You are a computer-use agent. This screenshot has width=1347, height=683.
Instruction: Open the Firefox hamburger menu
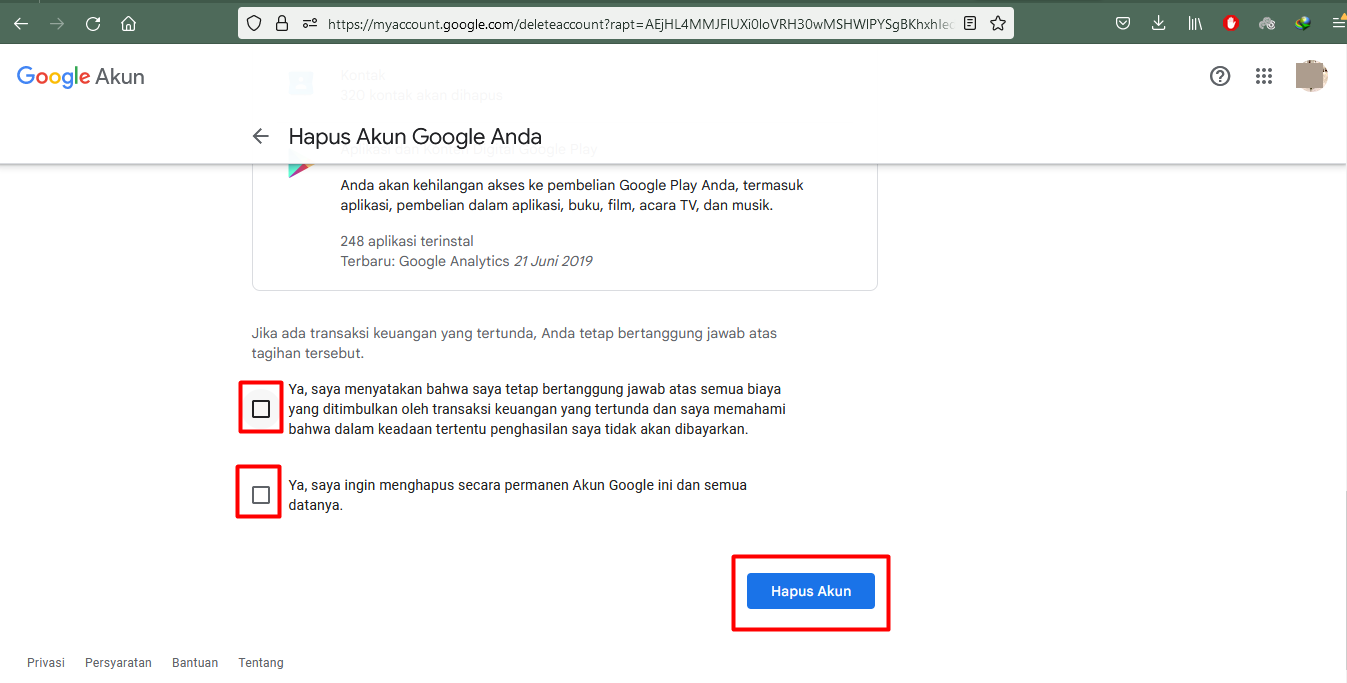[x=1338, y=23]
